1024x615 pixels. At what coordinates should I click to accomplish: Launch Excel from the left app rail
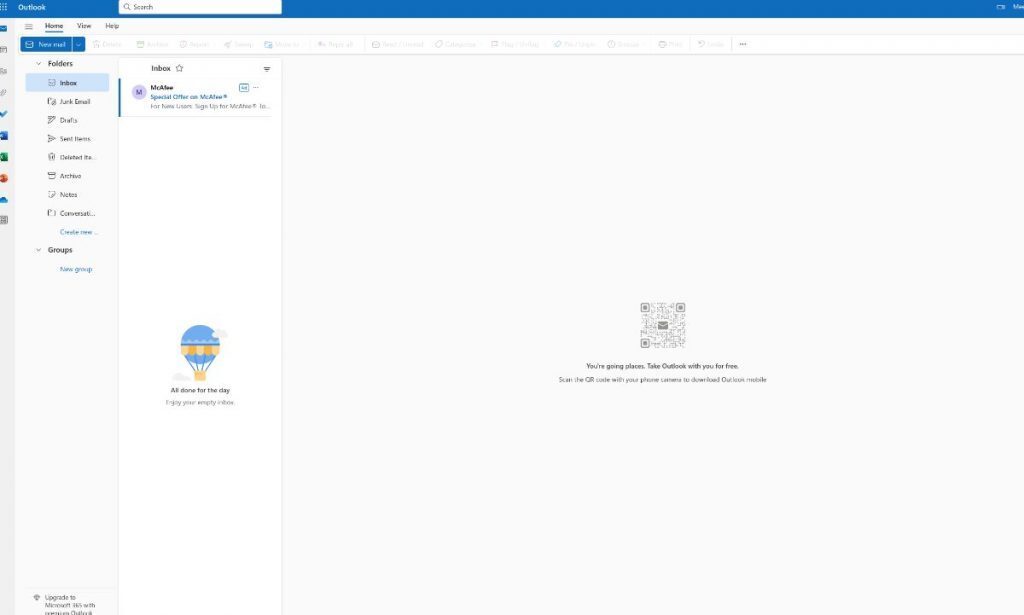click(x=5, y=157)
